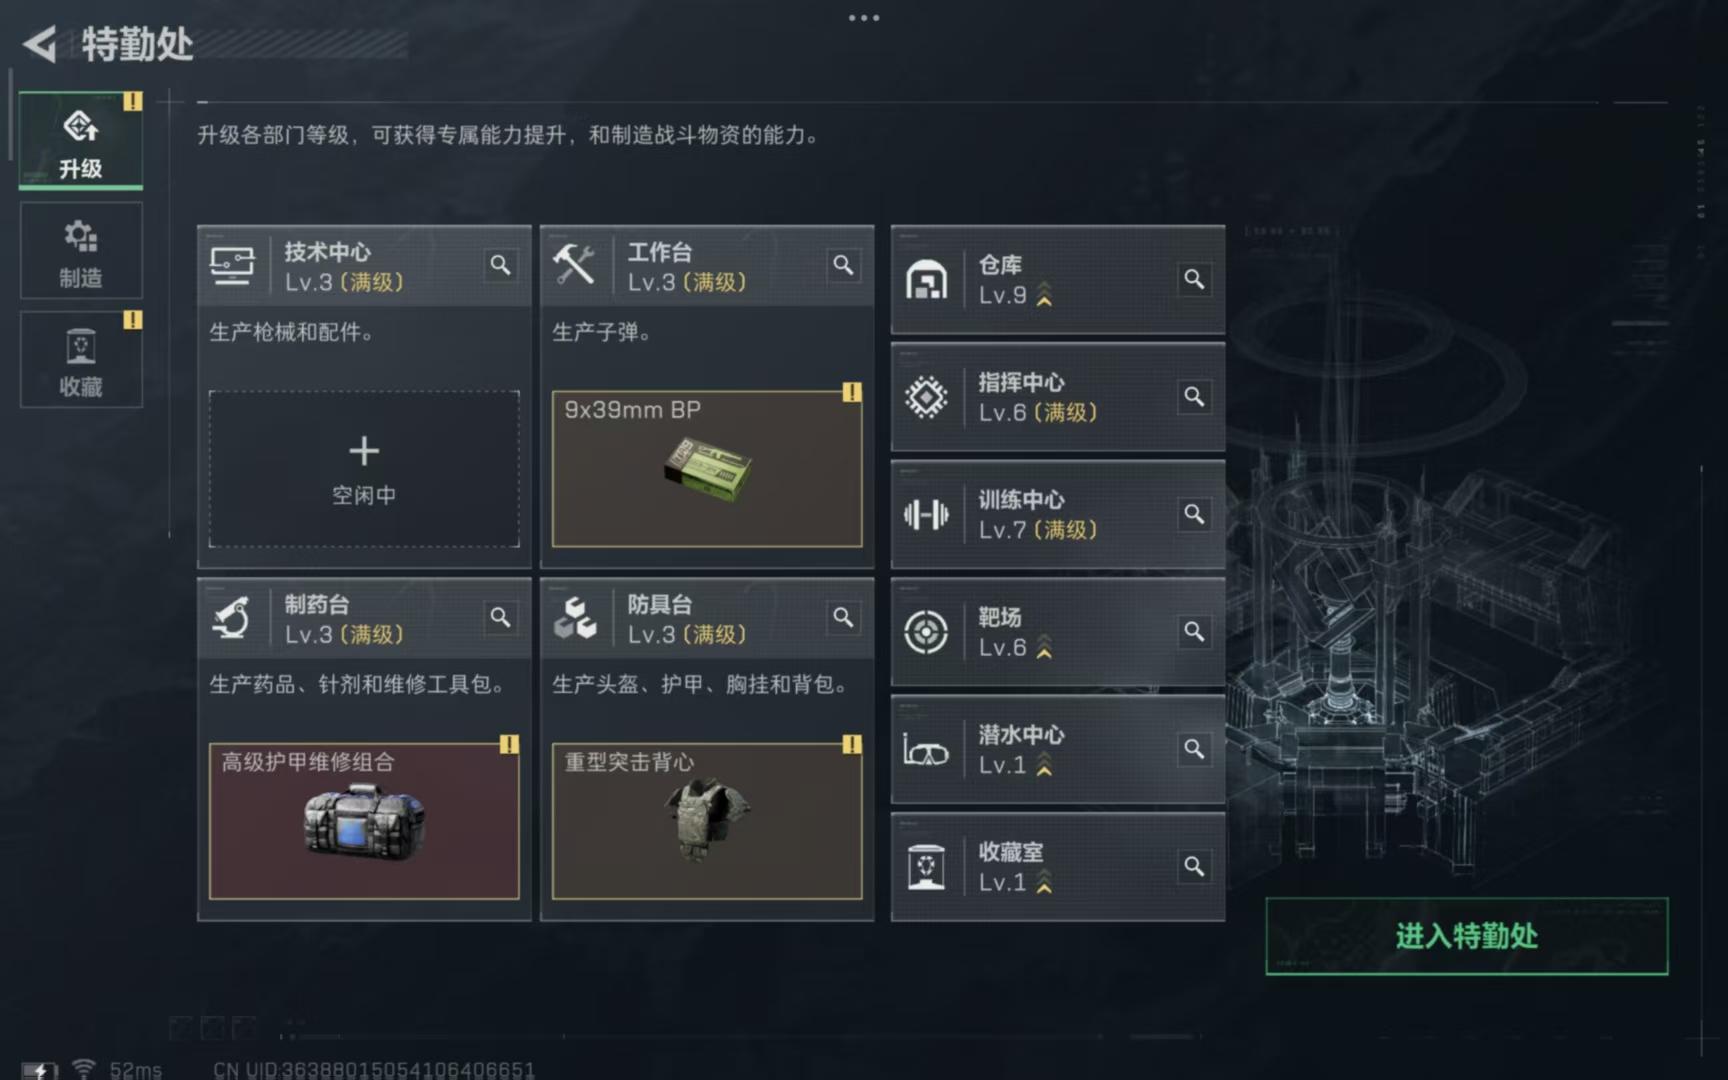Viewport: 1728px width, 1080px height.
Task: Click the magnifier icon for 训练中心
Action: point(1194,514)
